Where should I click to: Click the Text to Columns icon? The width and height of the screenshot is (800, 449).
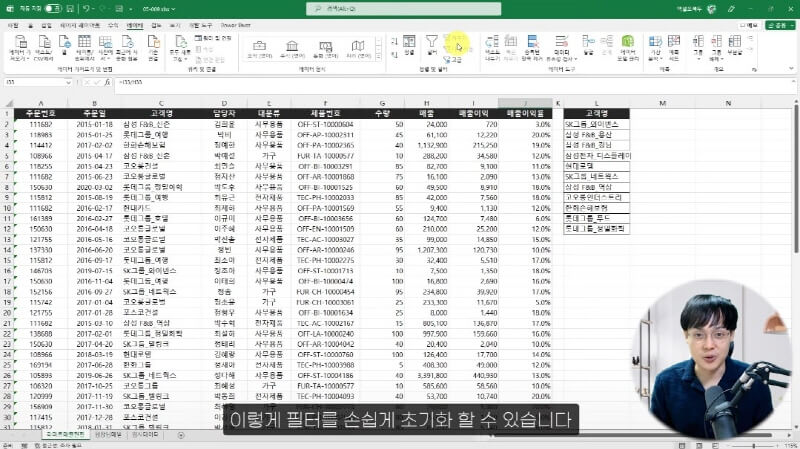[x=492, y=47]
